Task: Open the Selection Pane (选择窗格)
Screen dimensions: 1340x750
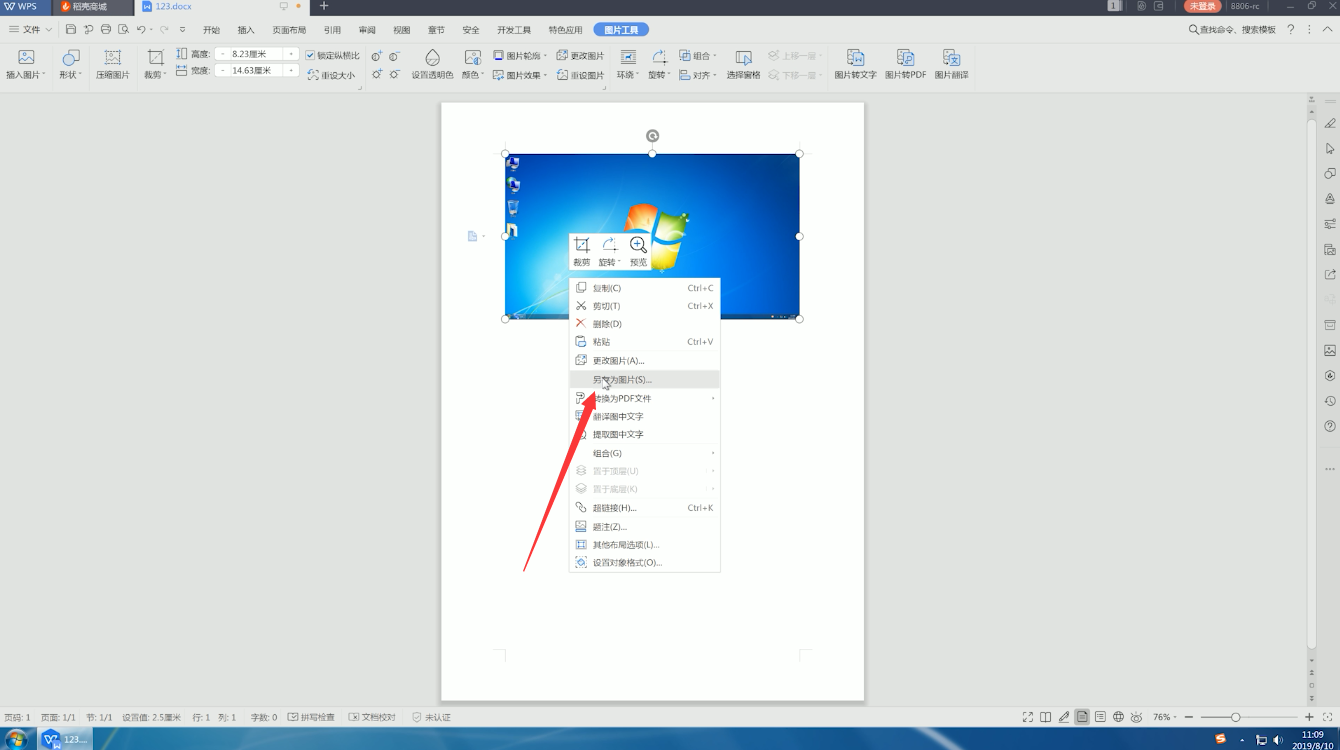Action: [x=743, y=65]
